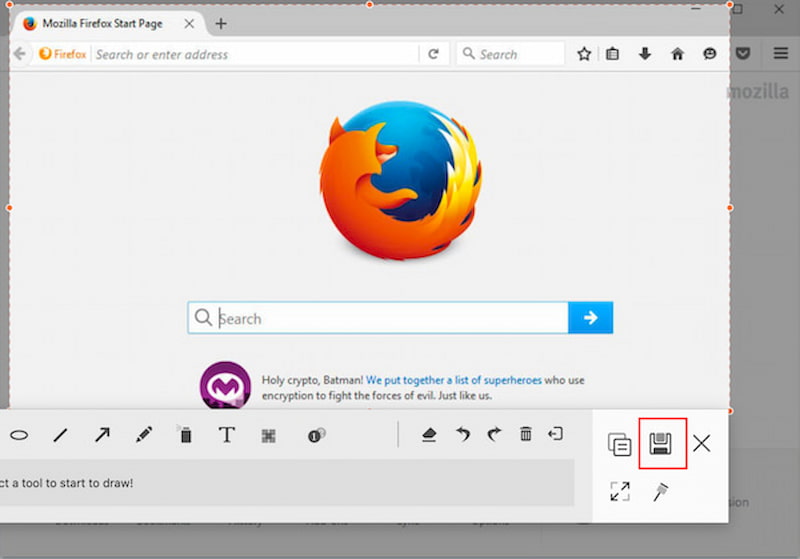Expand capture area to fullscreen

point(620,492)
